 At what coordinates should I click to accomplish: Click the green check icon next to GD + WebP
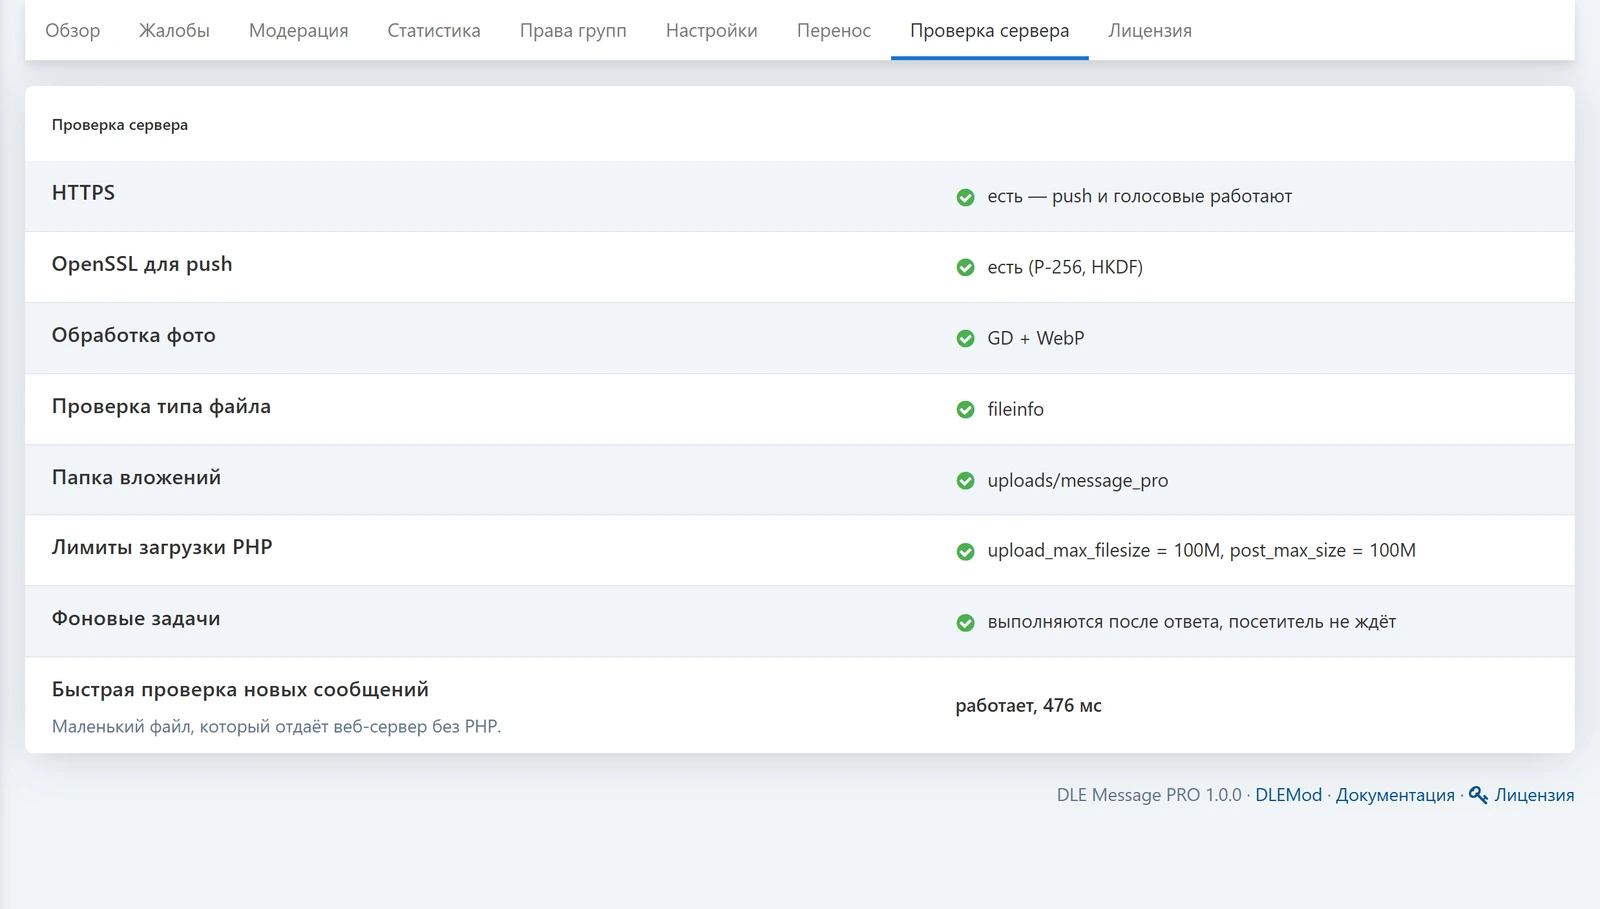point(965,338)
